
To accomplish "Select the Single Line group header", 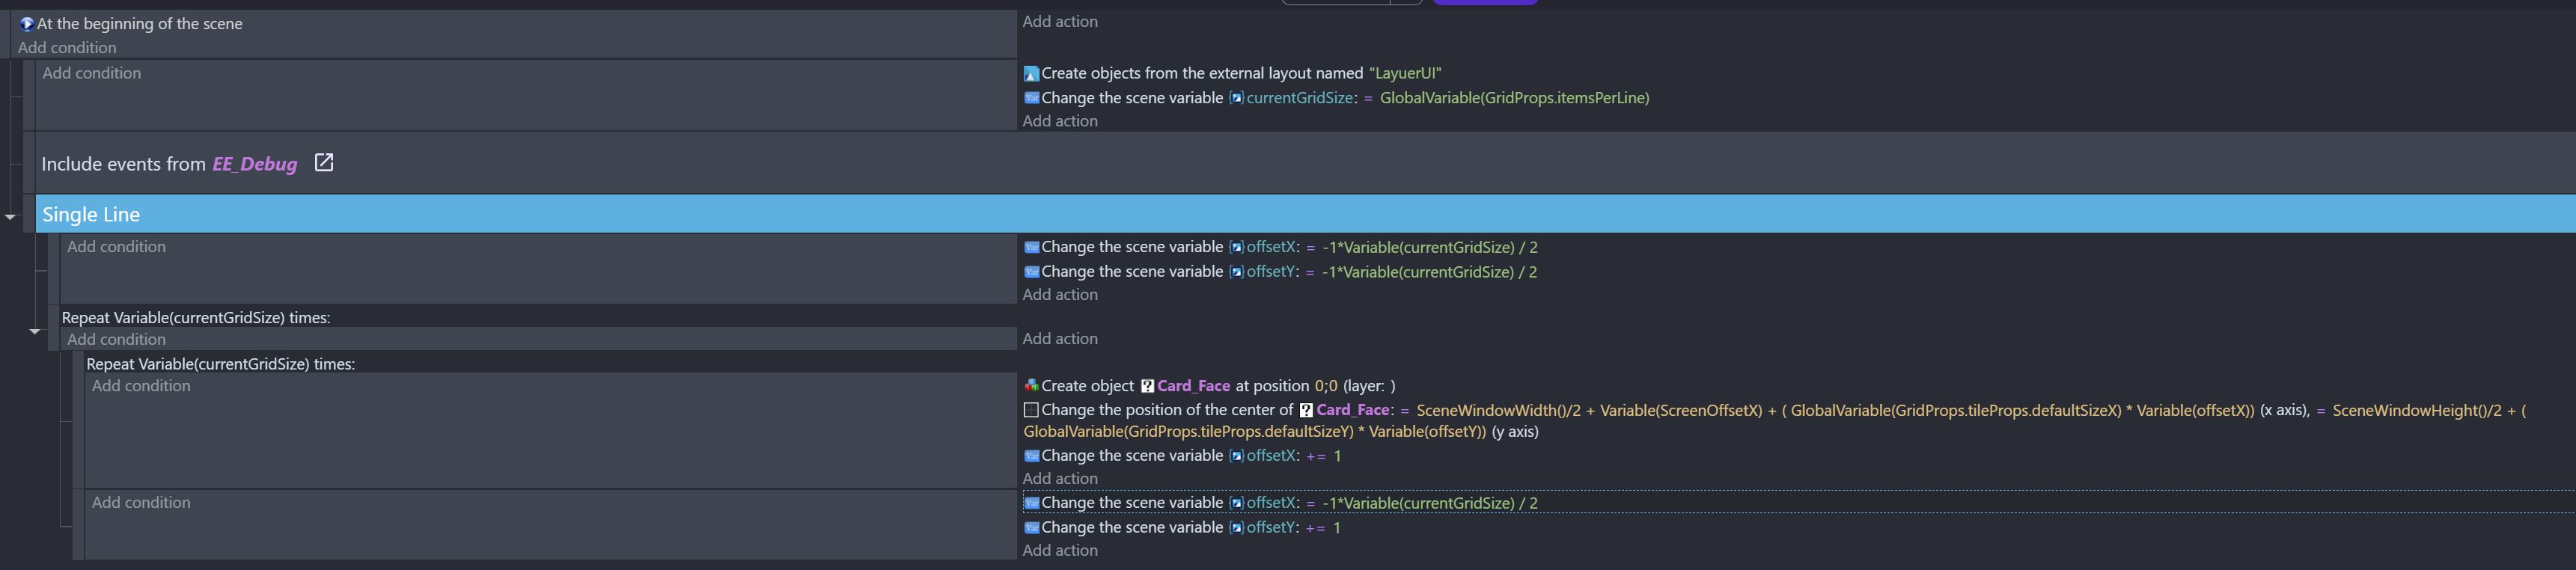I will tap(1305, 214).
